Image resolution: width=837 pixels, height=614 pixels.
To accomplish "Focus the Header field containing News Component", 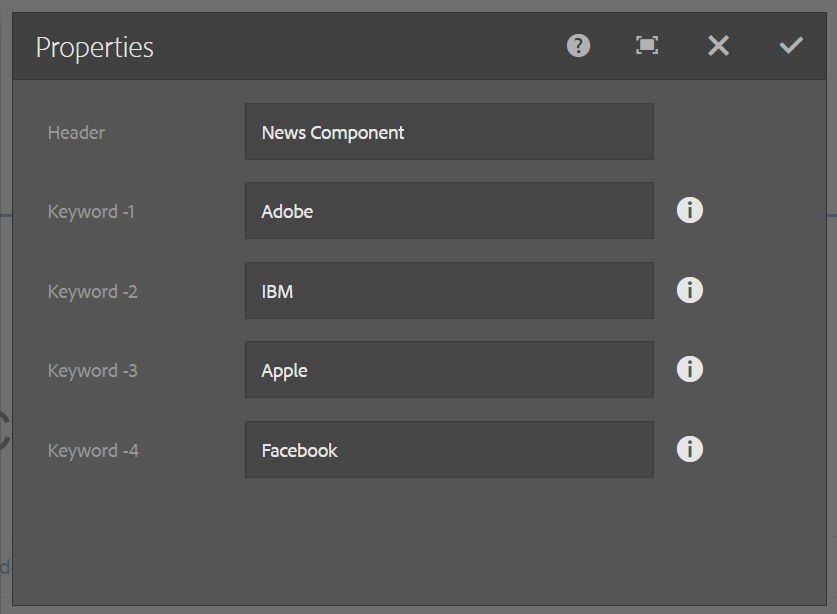I will pyautogui.click(x=449, y=132).
